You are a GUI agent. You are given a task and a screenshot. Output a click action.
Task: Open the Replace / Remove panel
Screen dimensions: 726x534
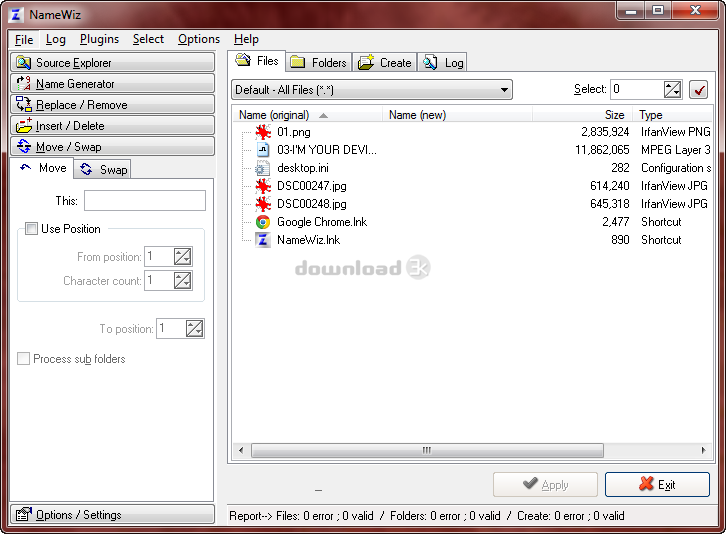(x=112, y=104)
